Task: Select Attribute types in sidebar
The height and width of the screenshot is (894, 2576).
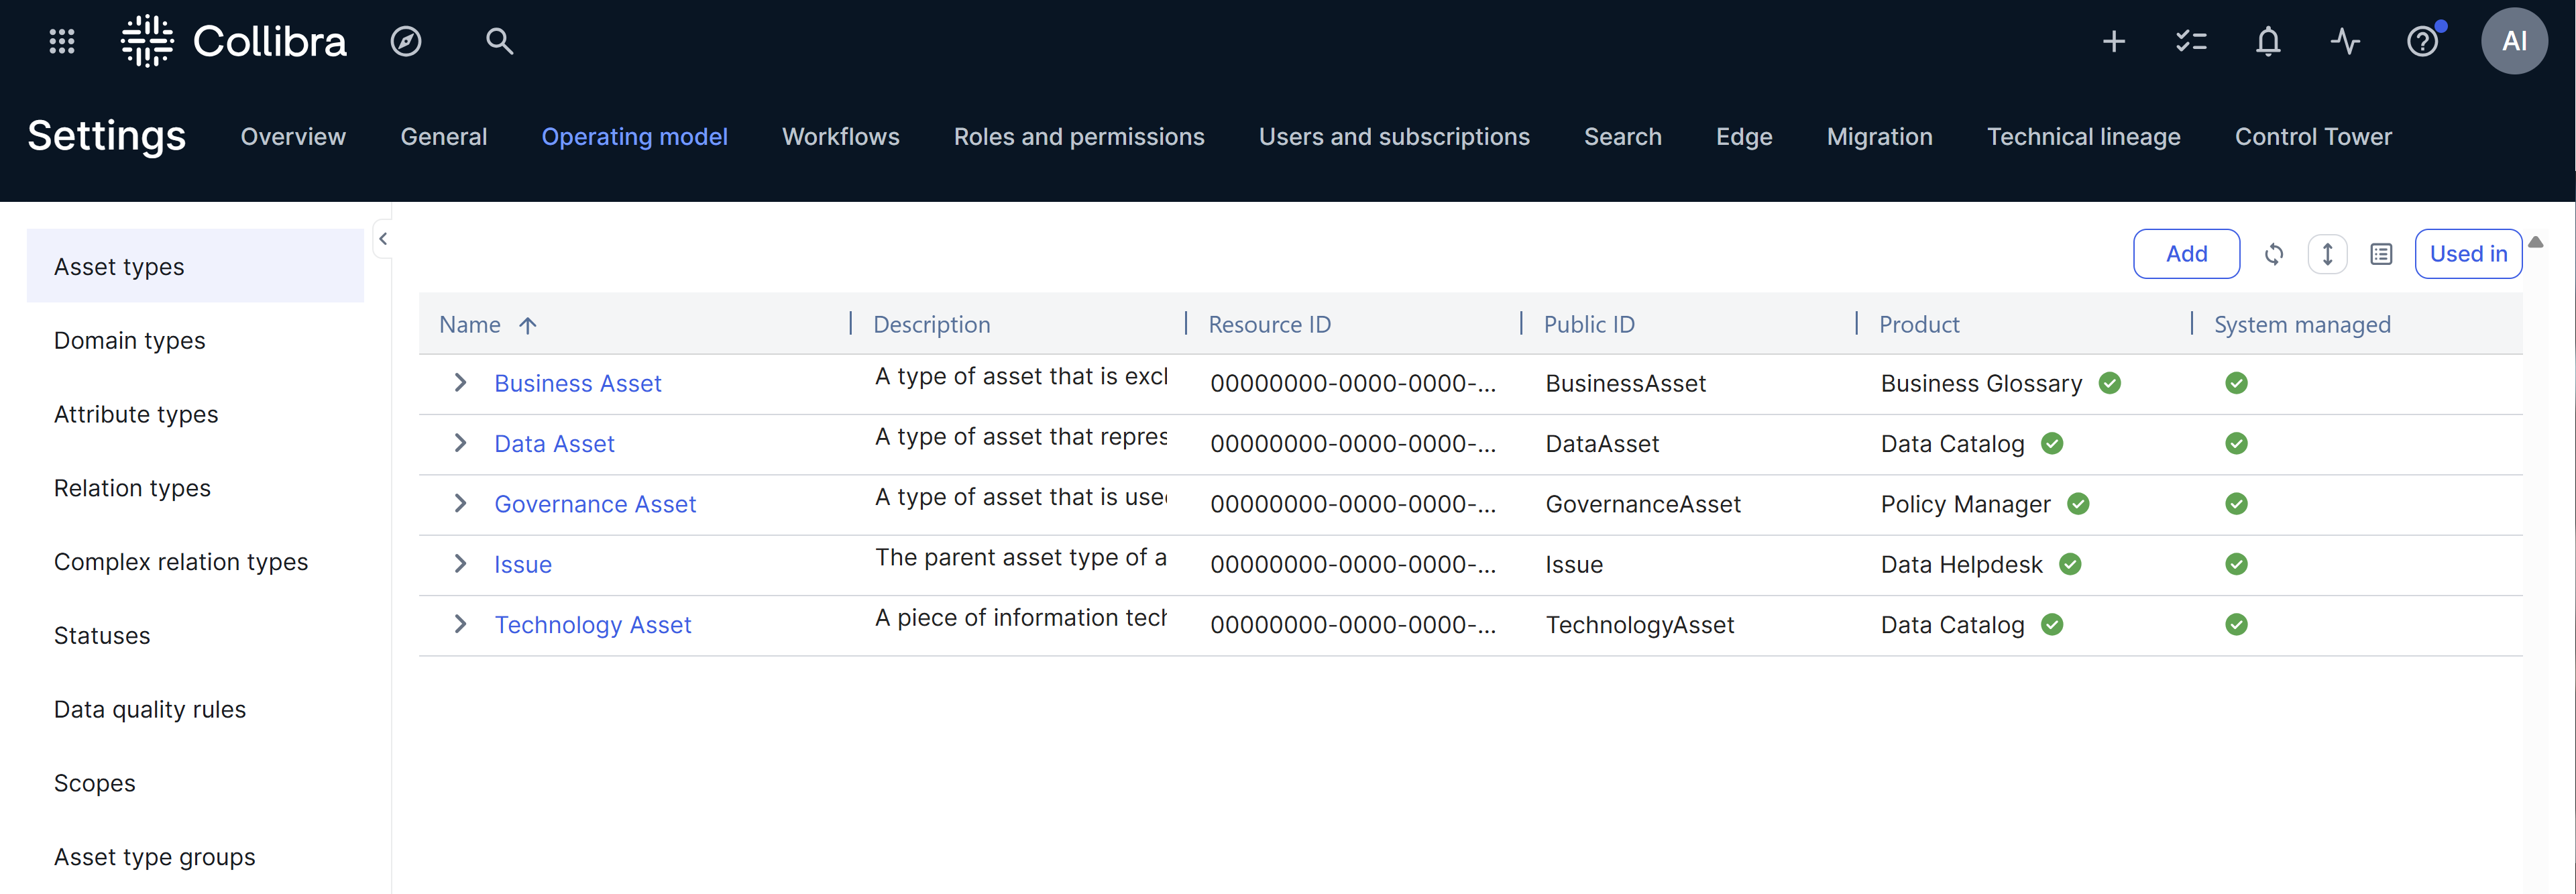Action: tap(195, 414)
